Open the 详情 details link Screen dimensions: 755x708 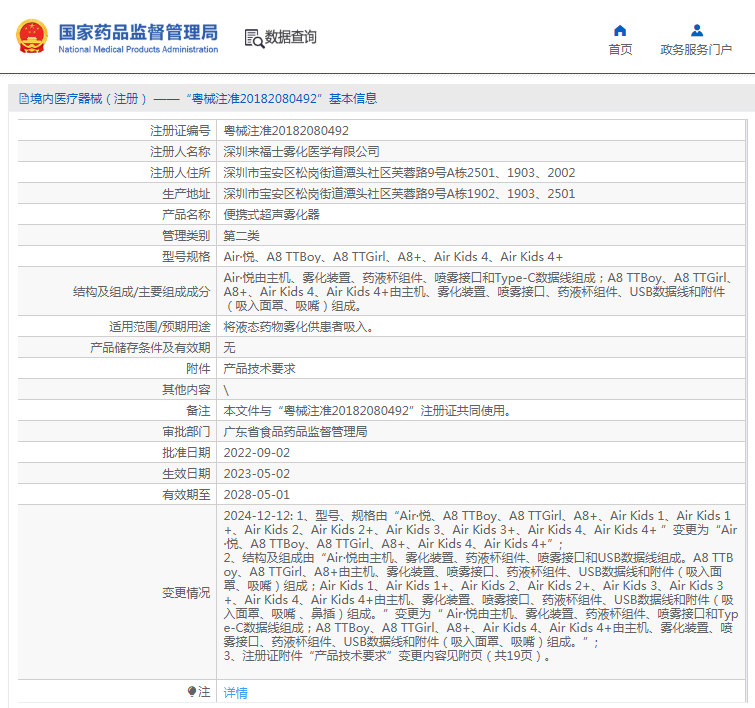pos(235,693)
